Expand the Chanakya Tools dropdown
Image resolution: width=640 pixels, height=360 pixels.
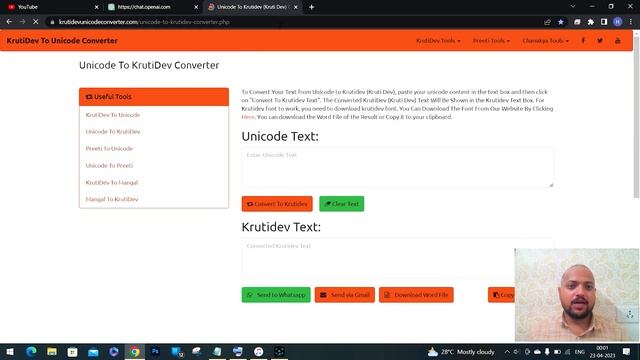545,40
